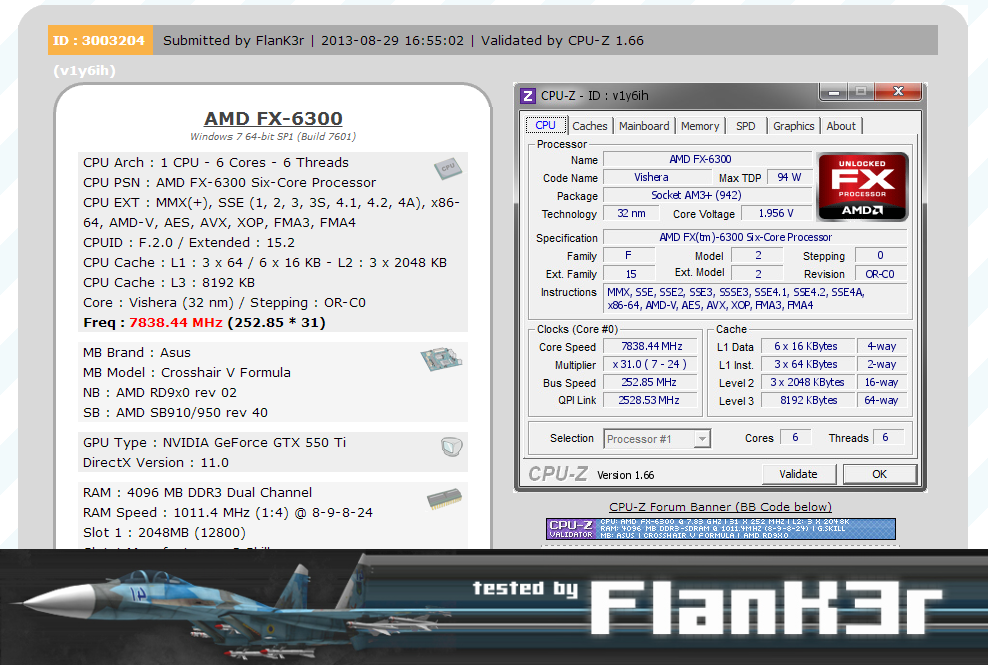This screenshot has height=665, width=988.
Task: Click the Ext. Family value 15
Action: point(630,274)
